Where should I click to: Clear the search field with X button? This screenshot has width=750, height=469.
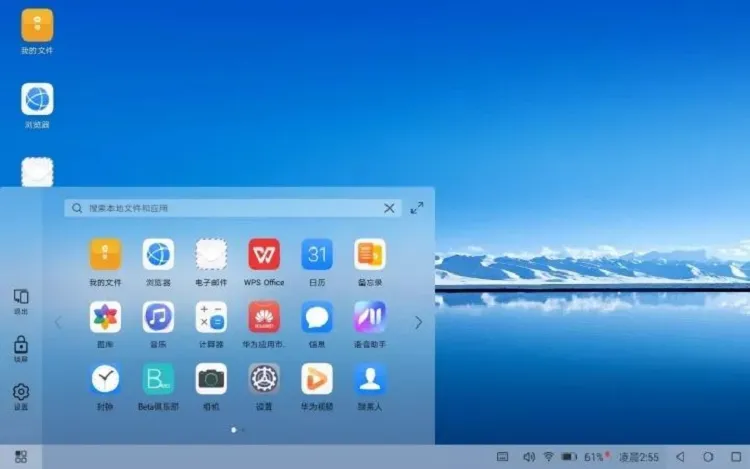pyautogui.click(x=389, y=208)
